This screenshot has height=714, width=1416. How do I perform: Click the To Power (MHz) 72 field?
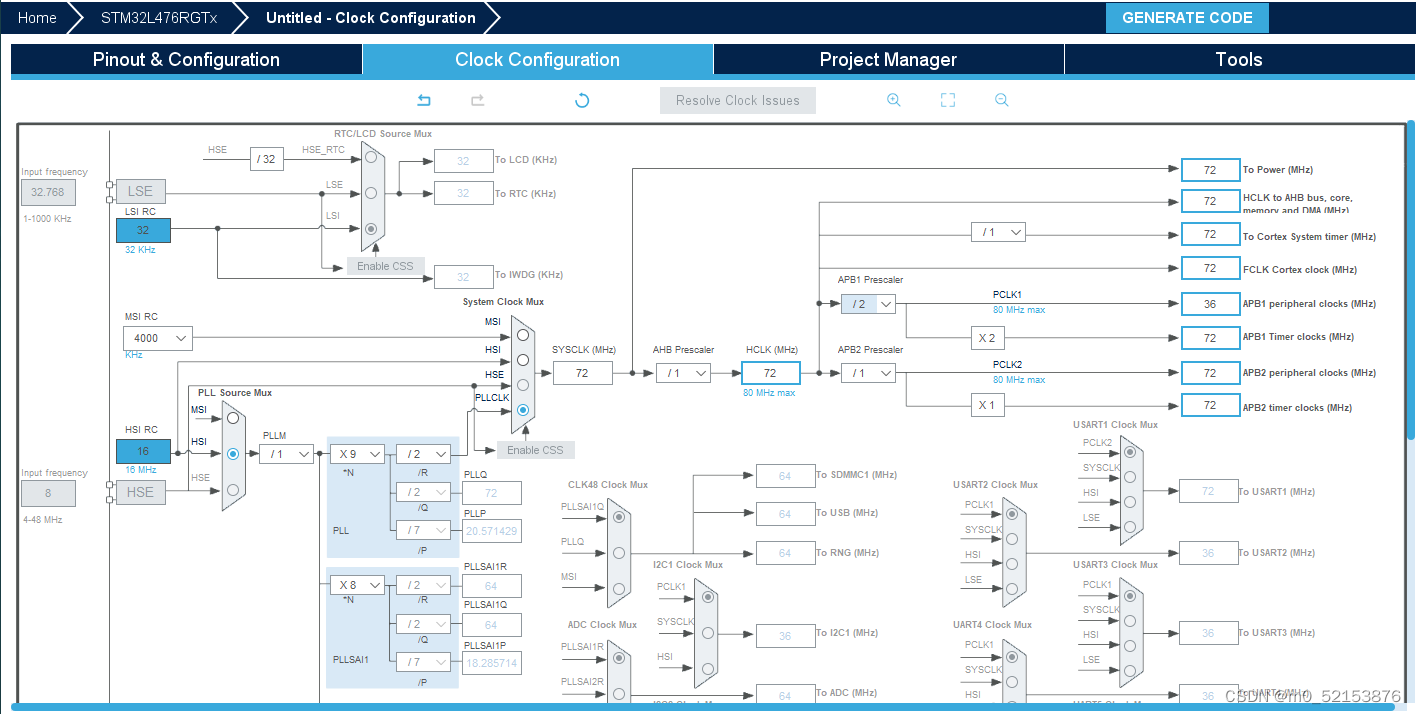(1209, 170)
